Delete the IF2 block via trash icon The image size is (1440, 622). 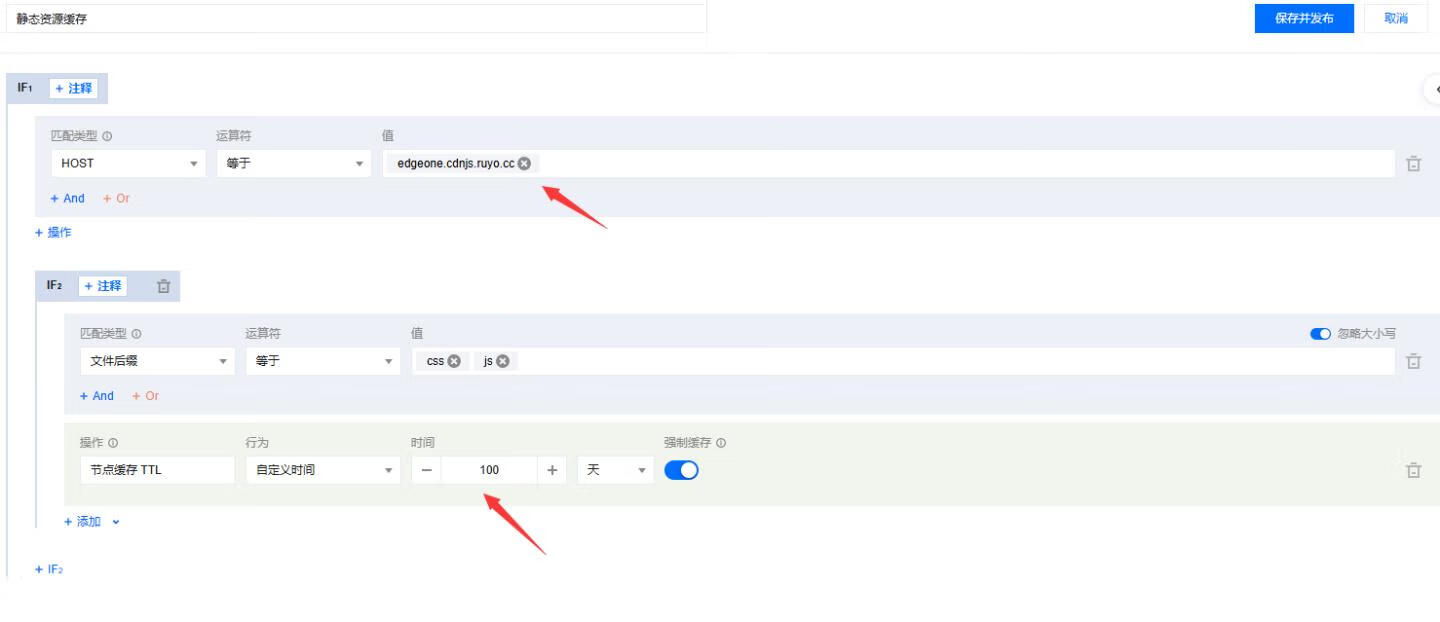164,286
